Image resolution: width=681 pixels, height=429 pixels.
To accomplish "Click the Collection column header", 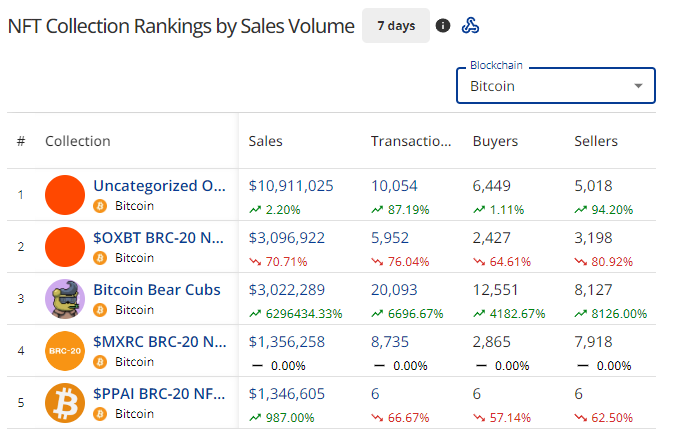I will click(x=78, y=141).
